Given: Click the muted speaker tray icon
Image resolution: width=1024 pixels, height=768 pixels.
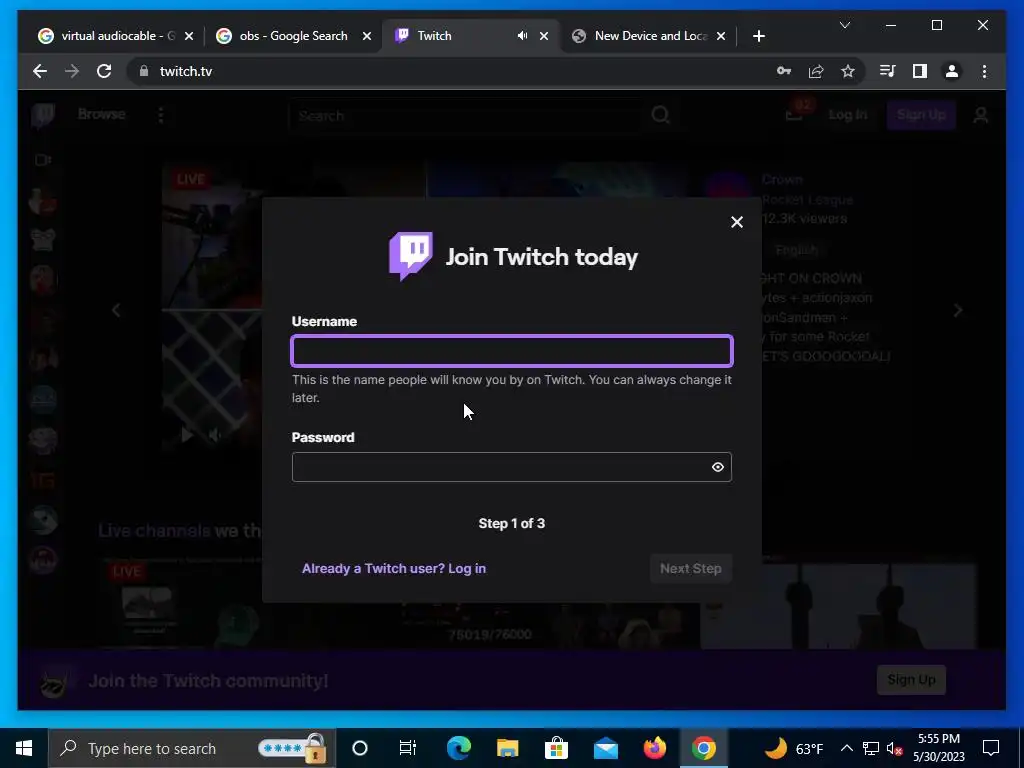Looking at the screenshot, I should [x=895, y=748].
